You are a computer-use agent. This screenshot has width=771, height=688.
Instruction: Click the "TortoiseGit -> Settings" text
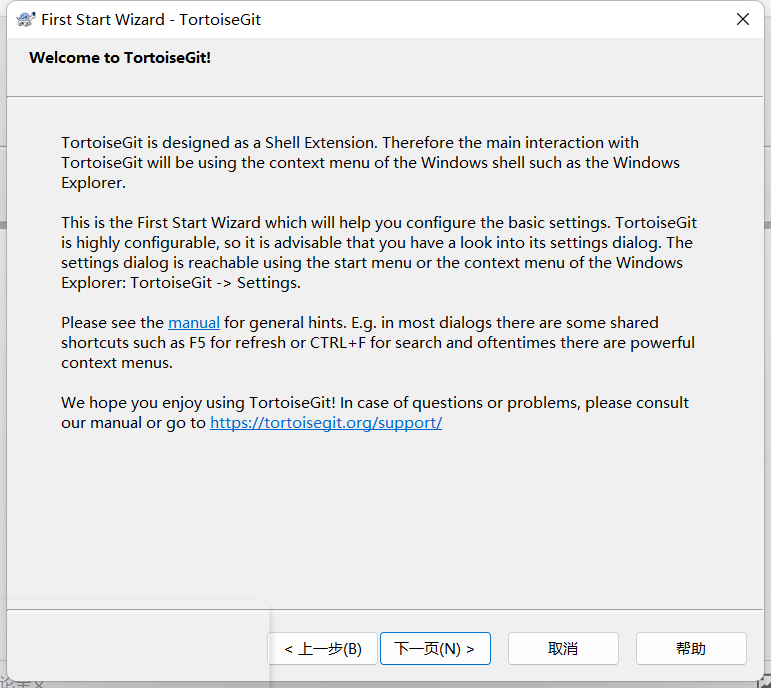click(x=215, y=283)
